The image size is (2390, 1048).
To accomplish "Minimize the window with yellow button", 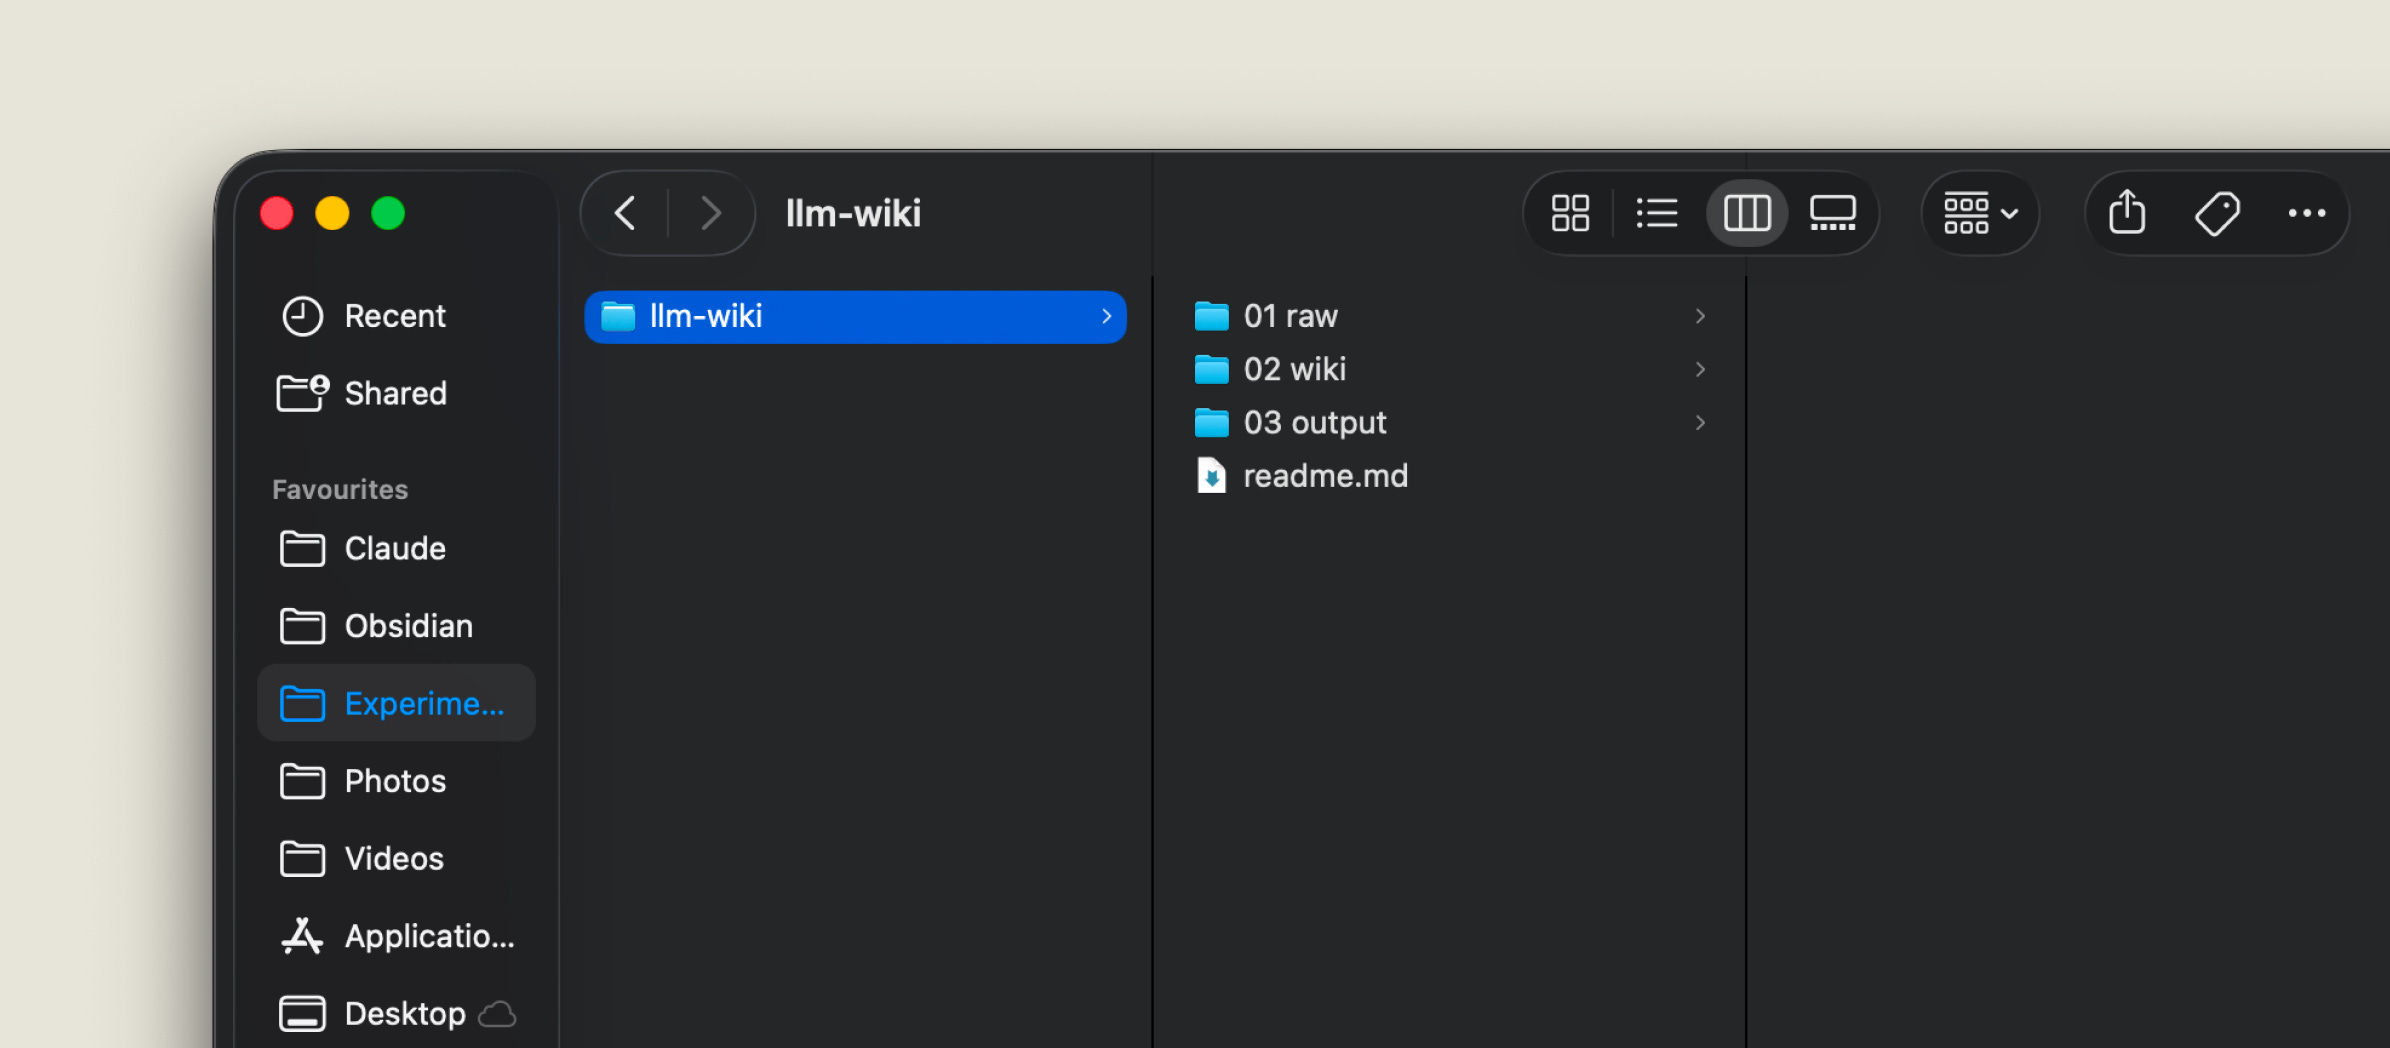I will coord(332,213).
